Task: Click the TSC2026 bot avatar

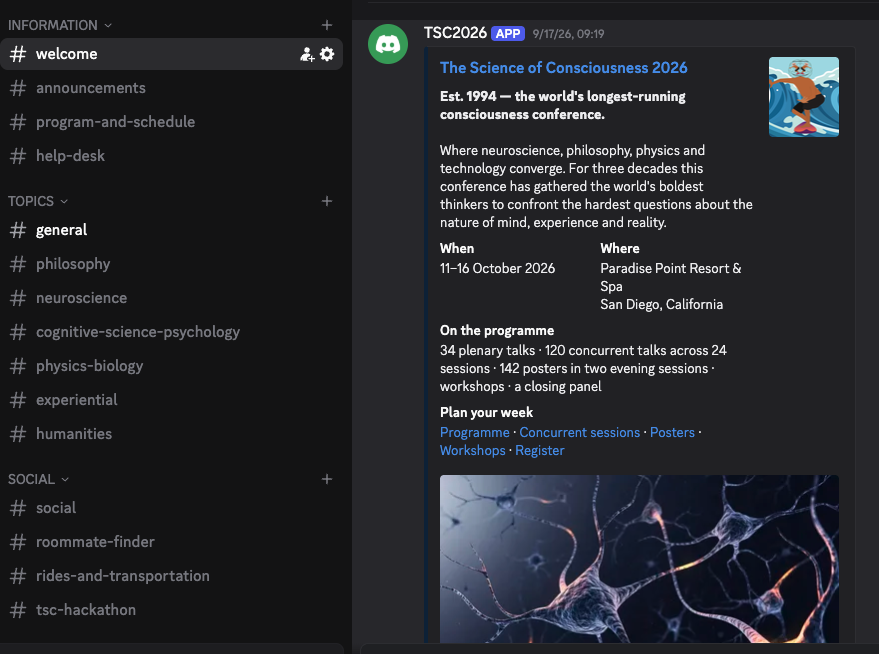Action: pyautogui.click(x=388, y=44)
